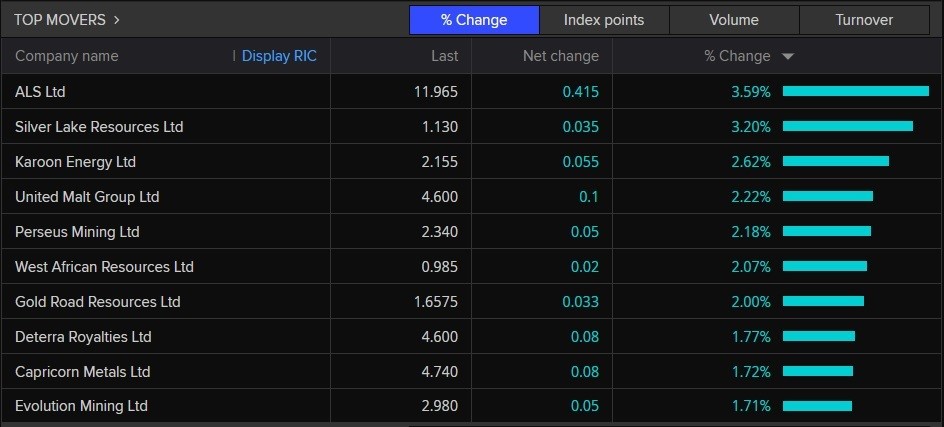Screen dimensions: 944x427
Task: Select Capricorn Metals Ltd
Action: (82, 372)
